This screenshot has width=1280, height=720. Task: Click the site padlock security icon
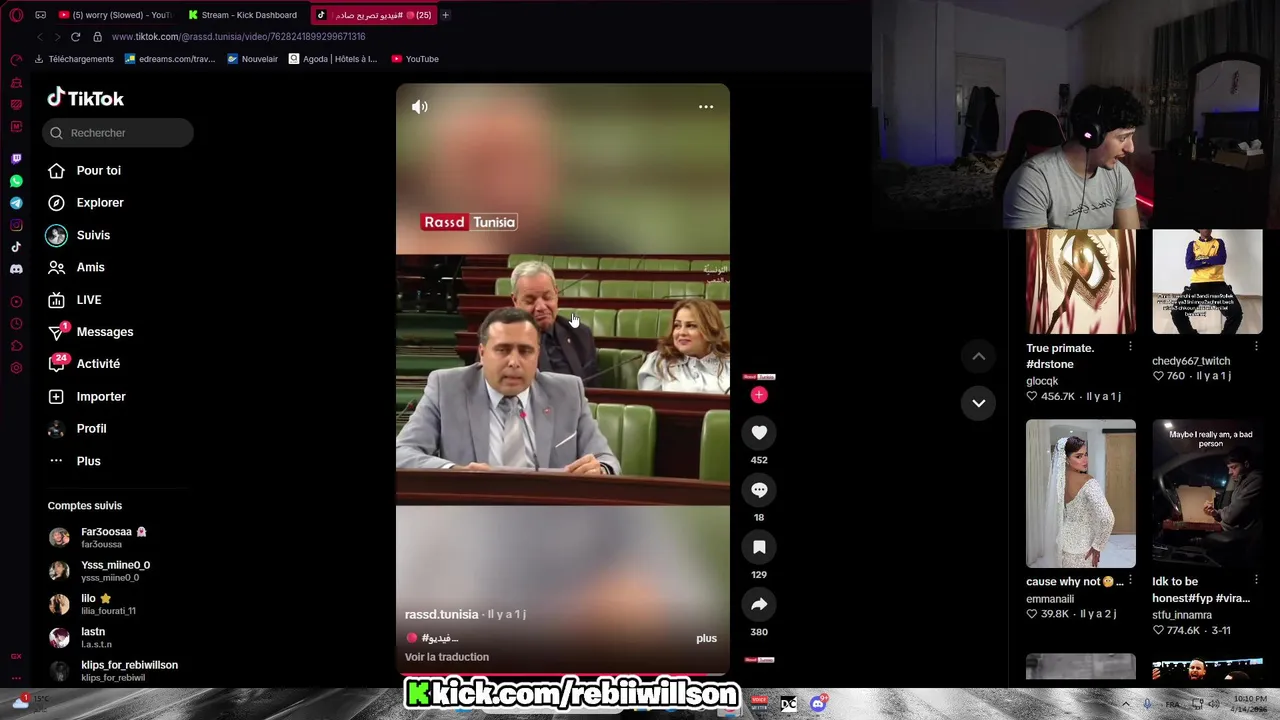[x=97, y=37]
